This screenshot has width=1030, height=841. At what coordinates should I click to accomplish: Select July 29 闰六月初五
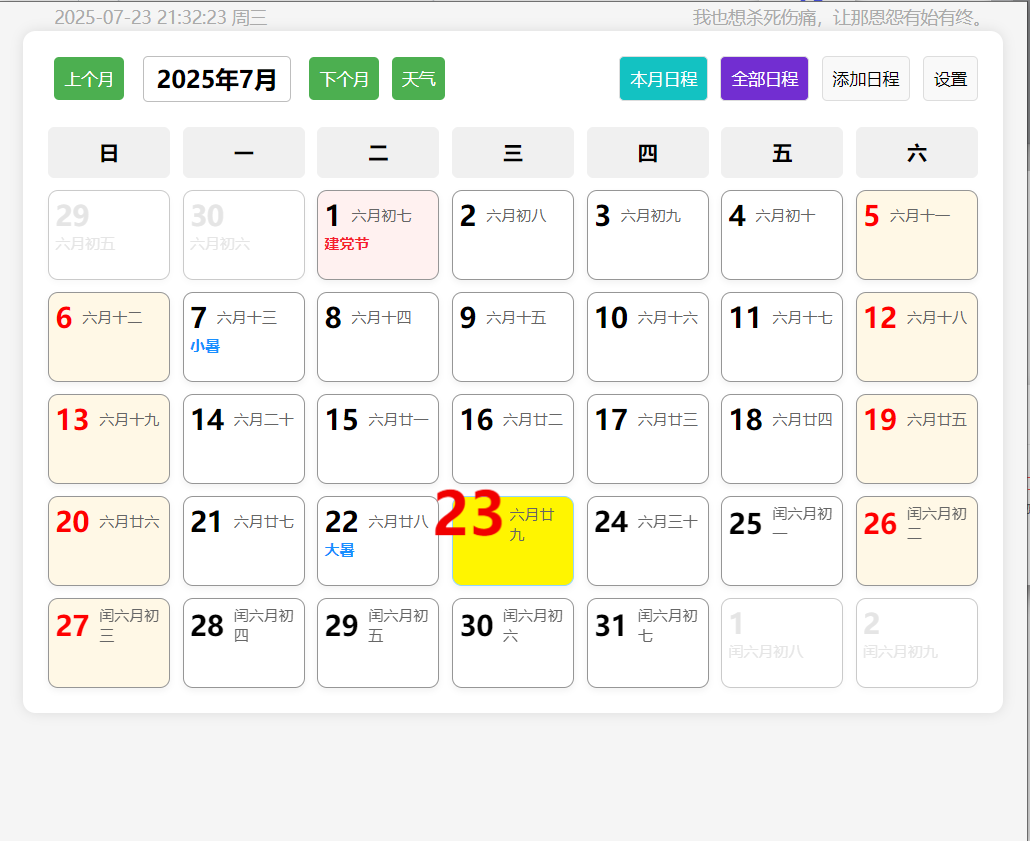378,643
